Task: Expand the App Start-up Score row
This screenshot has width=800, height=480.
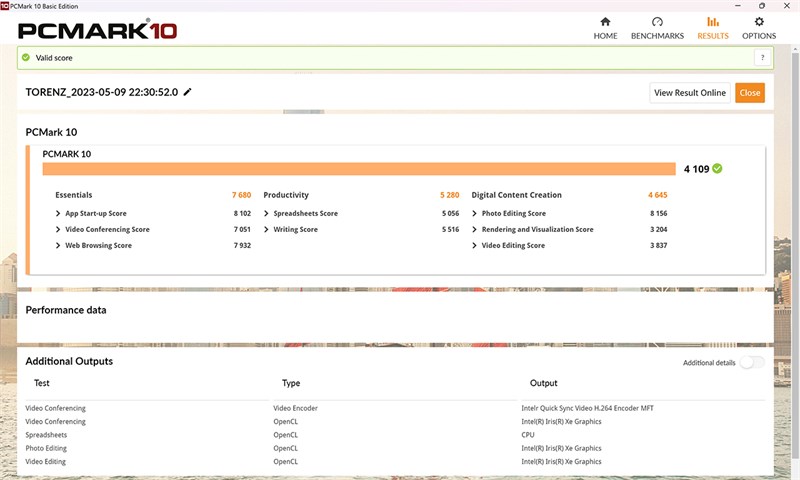Action: [x=58, y=213]
